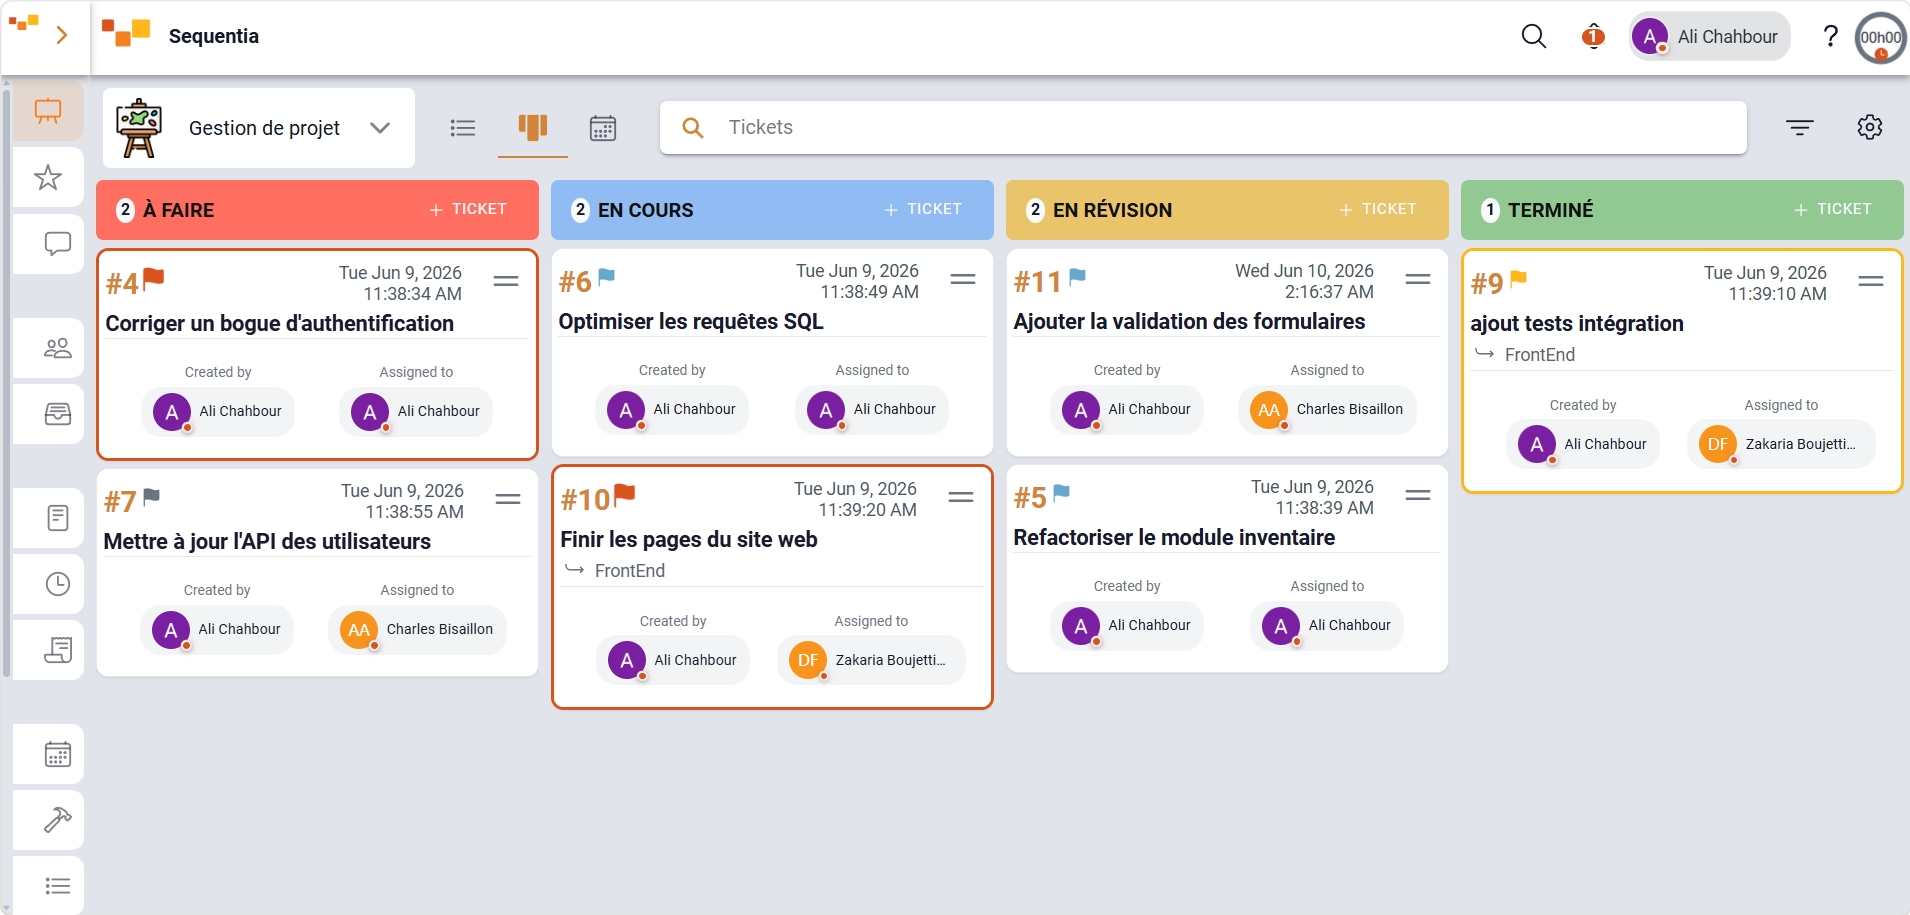
Task: Click Zakaria Boujetti assignee on ticket #9
Action: click(x=1780, y=444)
